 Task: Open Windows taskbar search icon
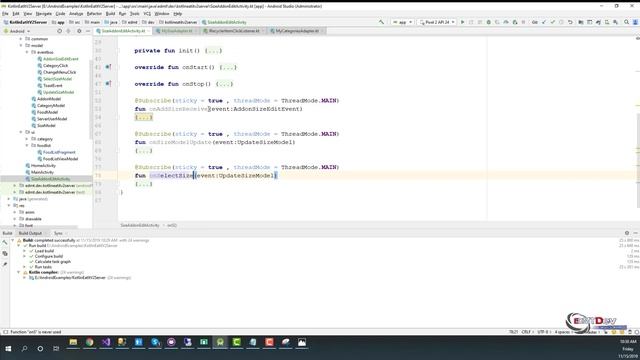click(x=24, y=349)
